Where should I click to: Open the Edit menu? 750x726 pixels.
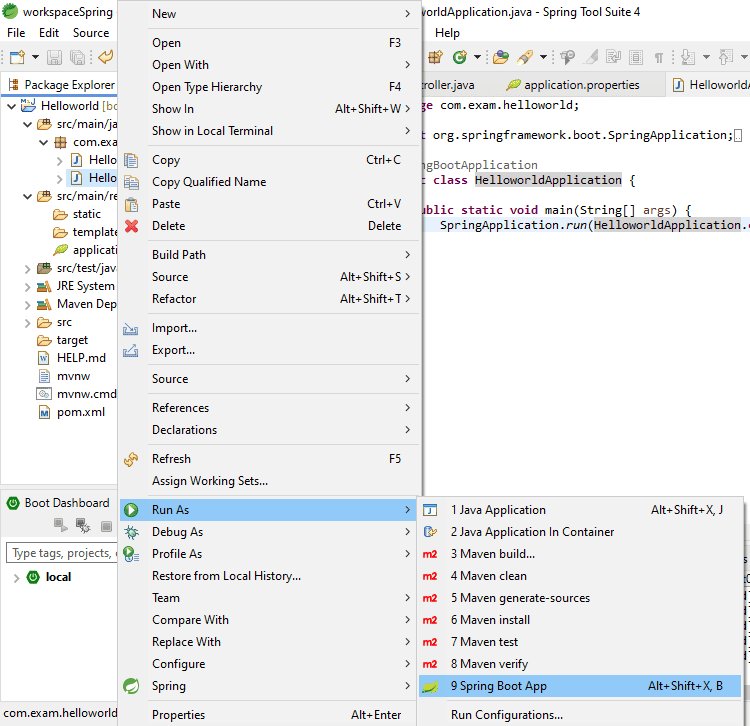click(x=49, y=33)
